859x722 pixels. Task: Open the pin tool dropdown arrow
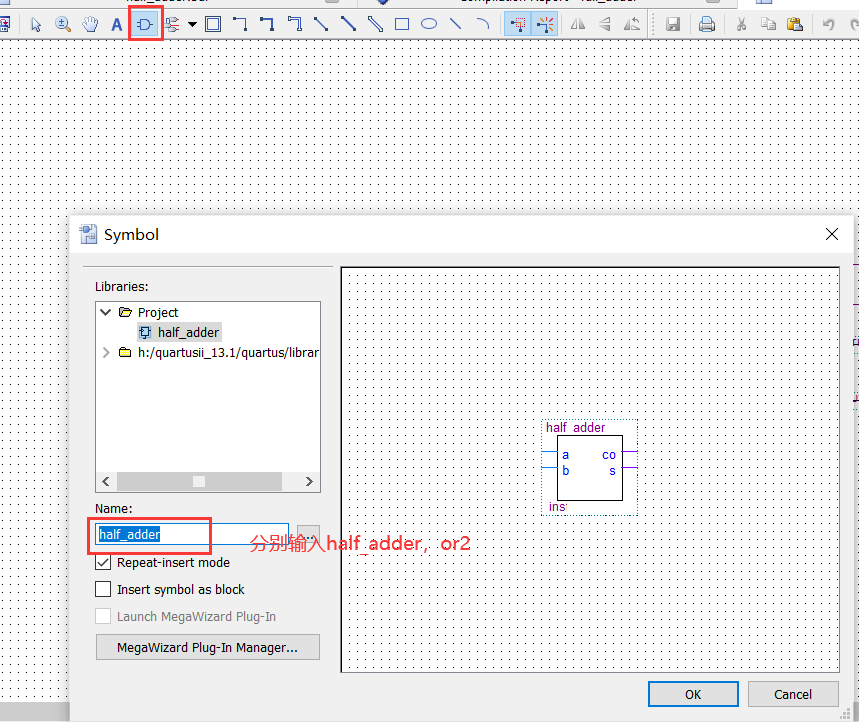[x=192, y=25]
